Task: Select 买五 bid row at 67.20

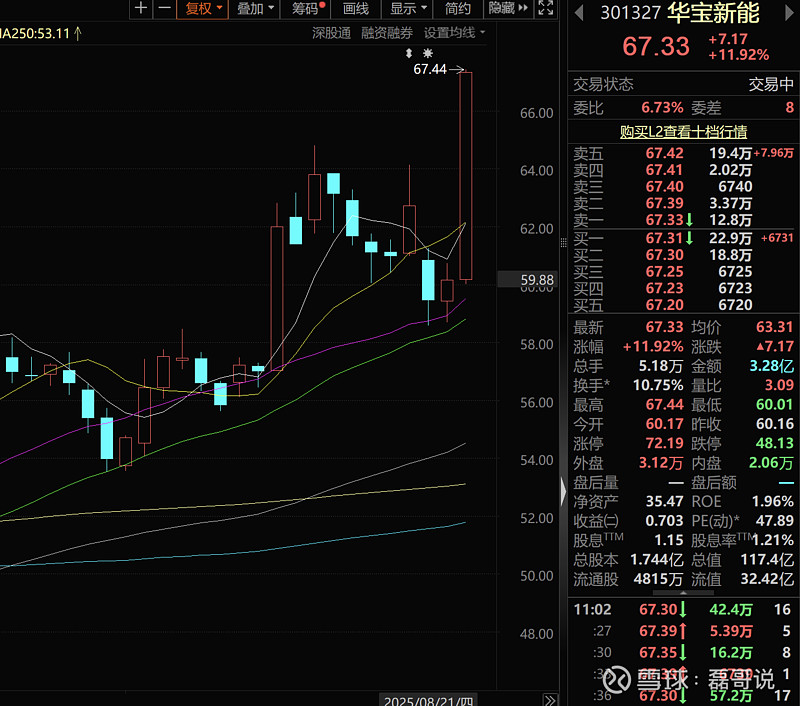Action: tap(683, 305)
